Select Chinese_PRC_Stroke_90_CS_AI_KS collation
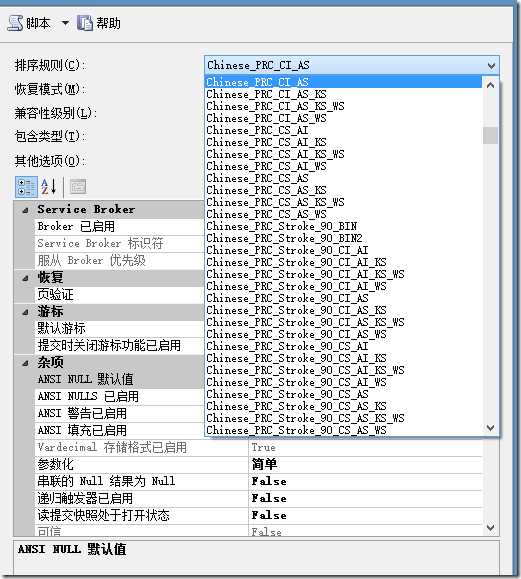The height and width of the screenshot is (579, 521). (x=343, y=358)
